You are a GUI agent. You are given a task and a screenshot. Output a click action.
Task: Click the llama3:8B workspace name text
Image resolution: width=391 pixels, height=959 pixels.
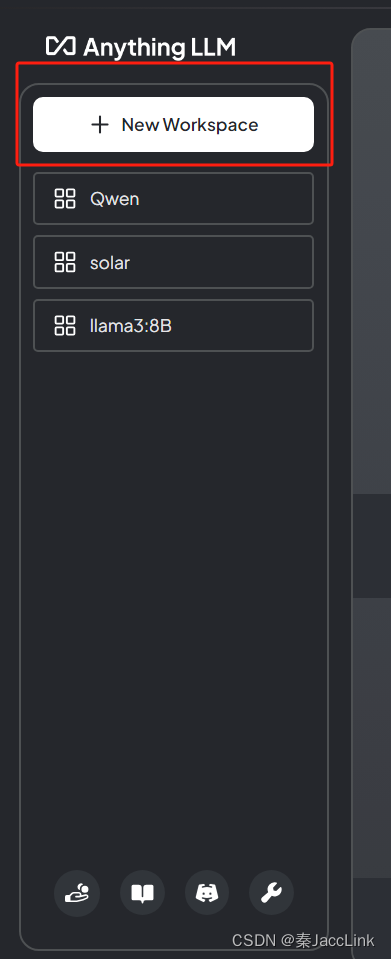tap(130, 326)
